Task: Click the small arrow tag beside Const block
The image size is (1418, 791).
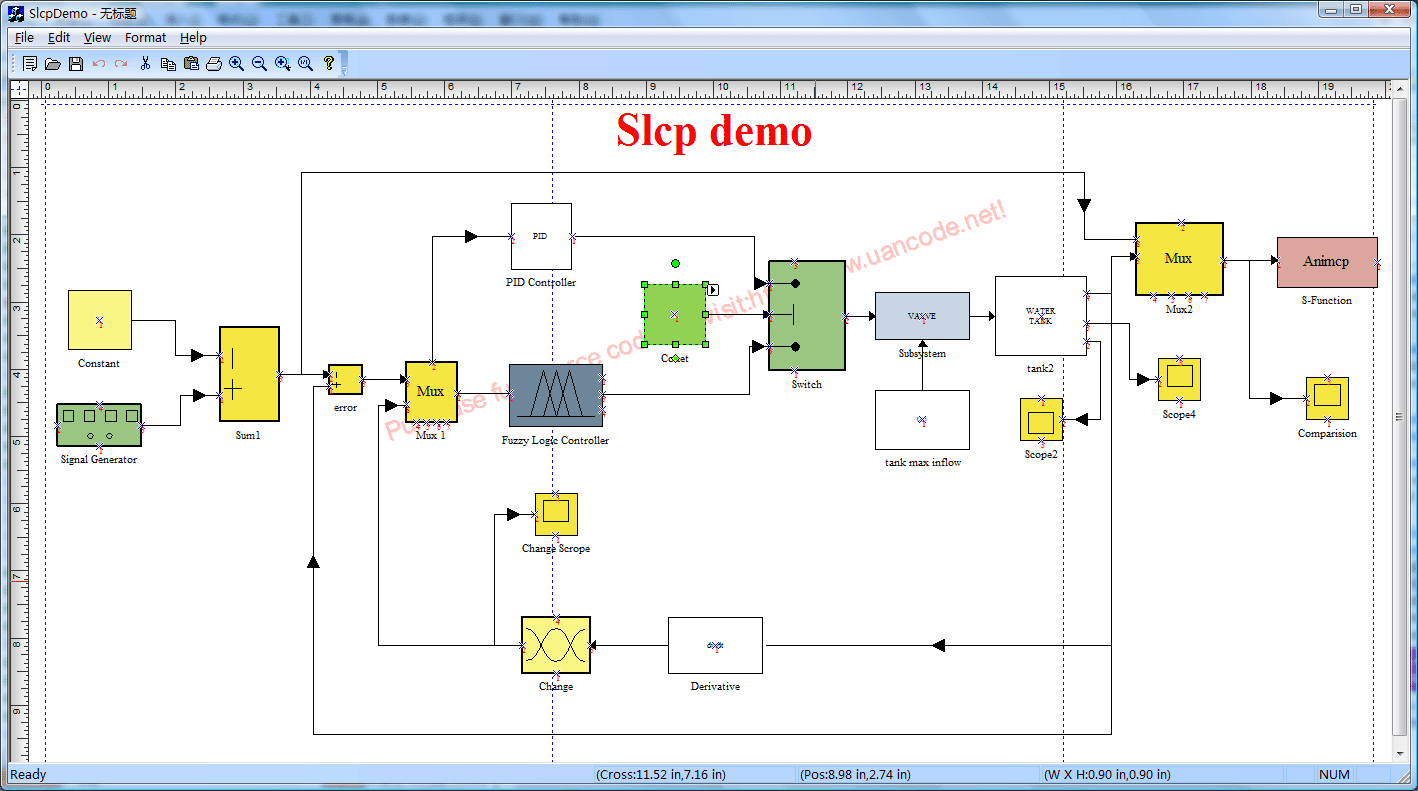Action: point(714,290)
